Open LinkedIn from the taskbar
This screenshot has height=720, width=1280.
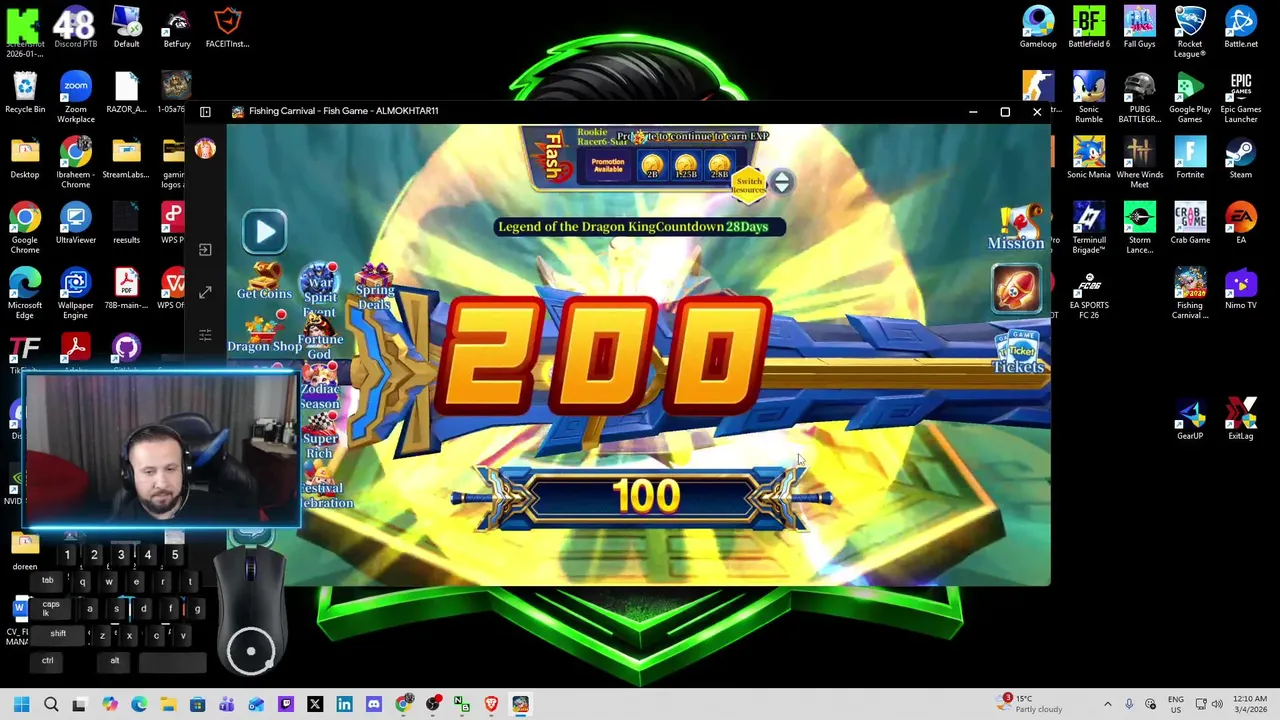[x=344, y=705]
